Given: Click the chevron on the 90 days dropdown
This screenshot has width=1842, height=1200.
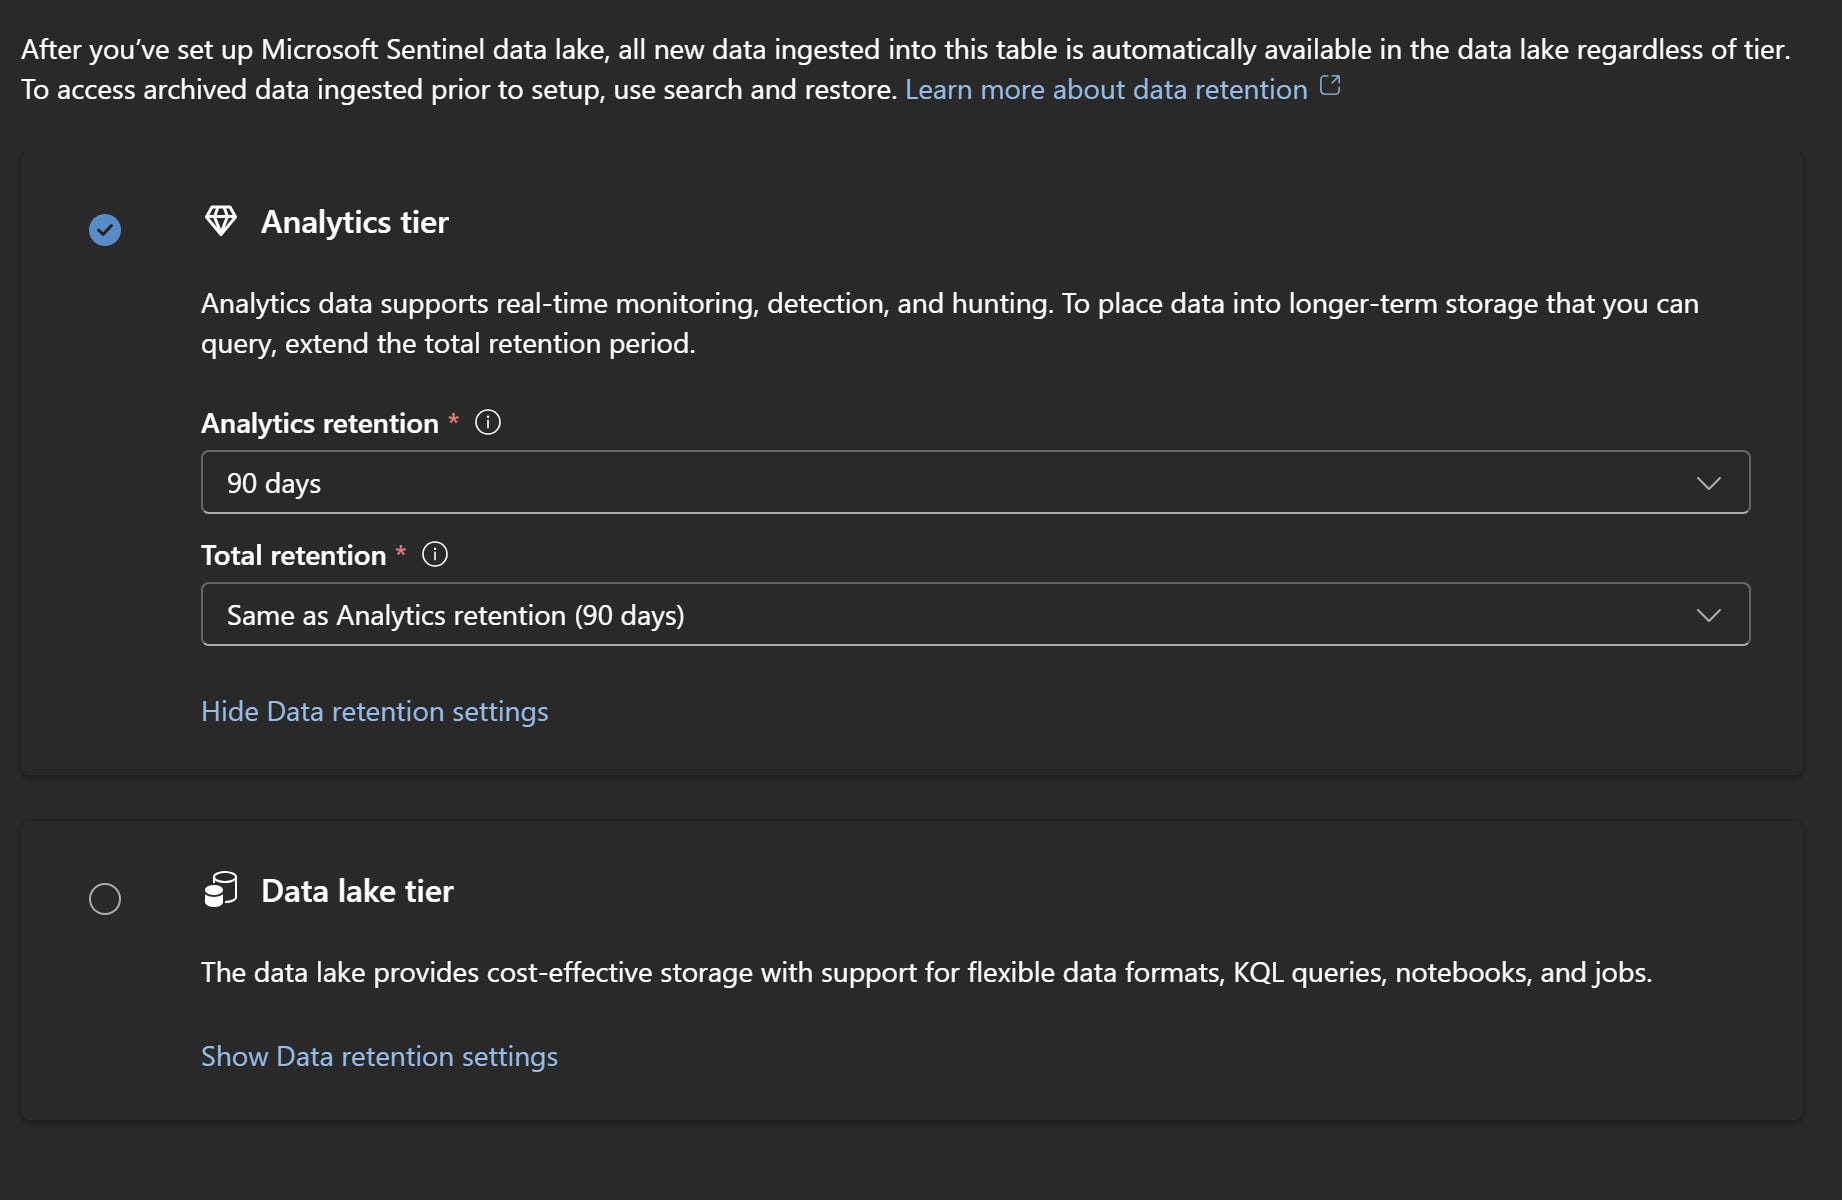Looking at the screenshot, I should 1708,483.
